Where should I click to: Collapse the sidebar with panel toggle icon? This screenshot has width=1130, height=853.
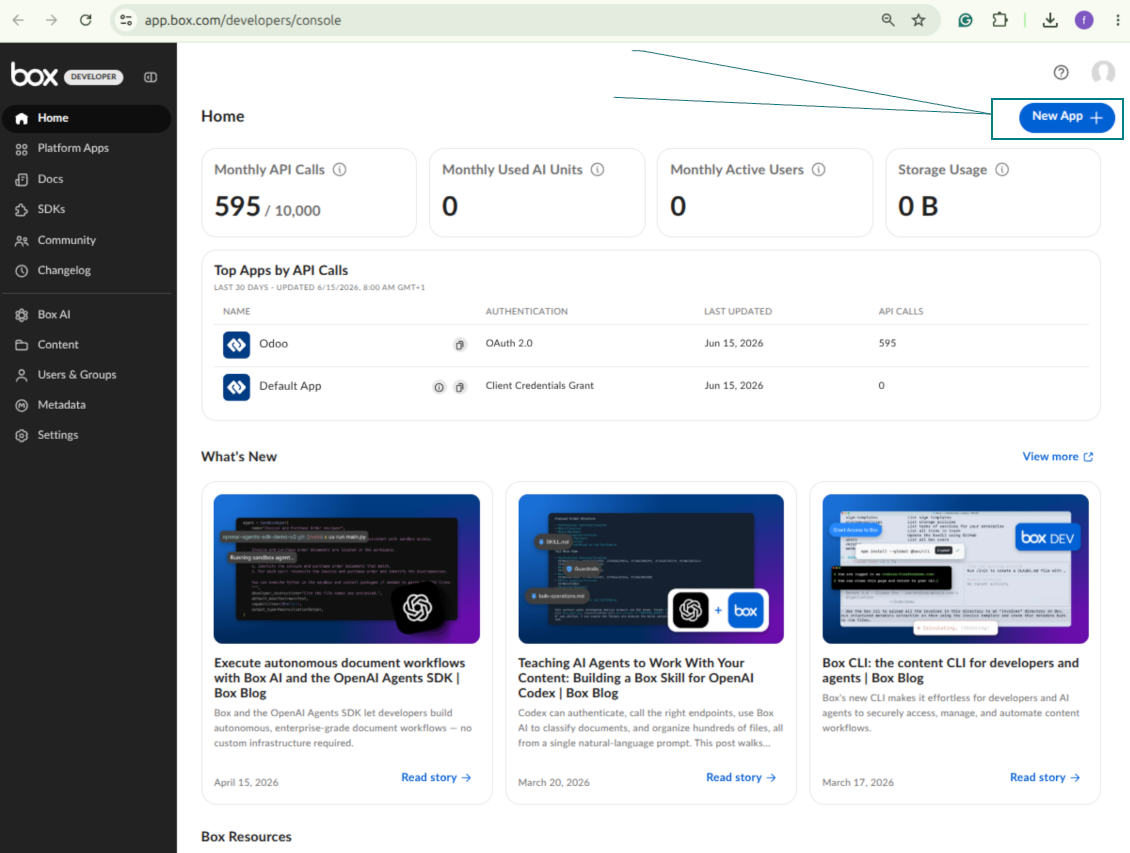(151, 77)
